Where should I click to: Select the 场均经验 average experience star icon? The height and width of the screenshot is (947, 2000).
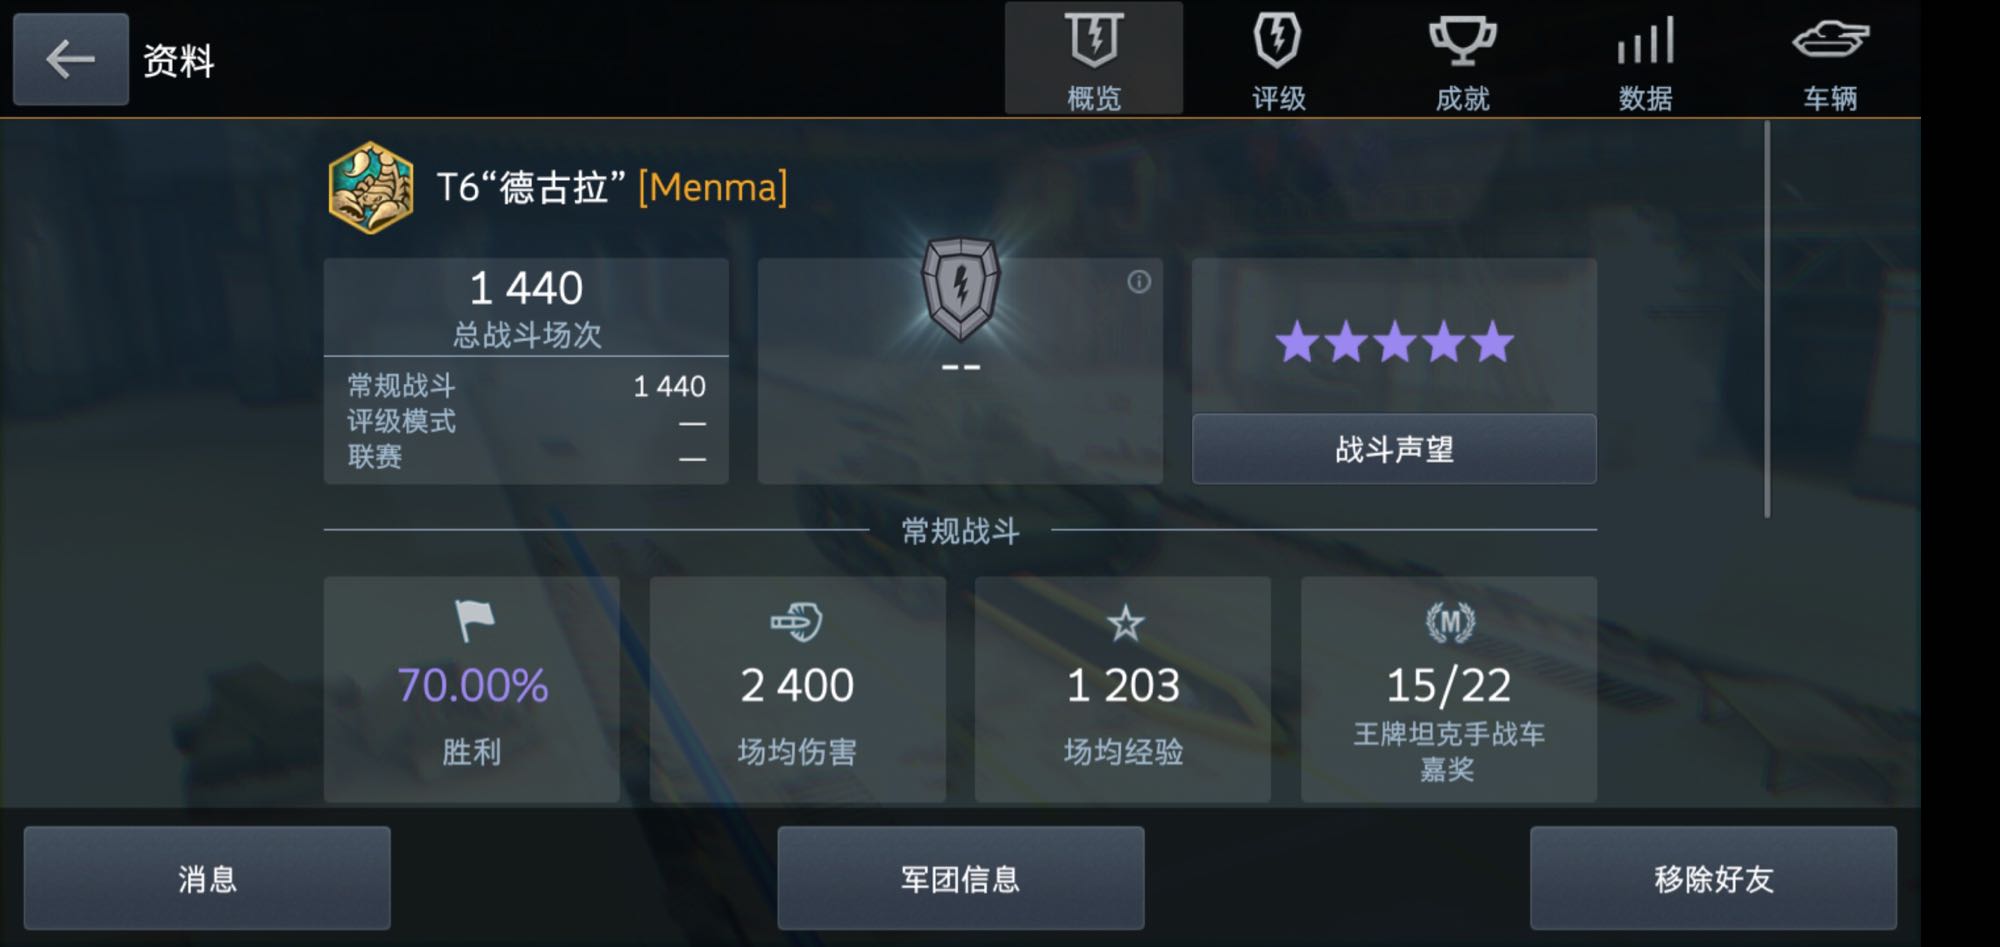(x=1125, y=623)
